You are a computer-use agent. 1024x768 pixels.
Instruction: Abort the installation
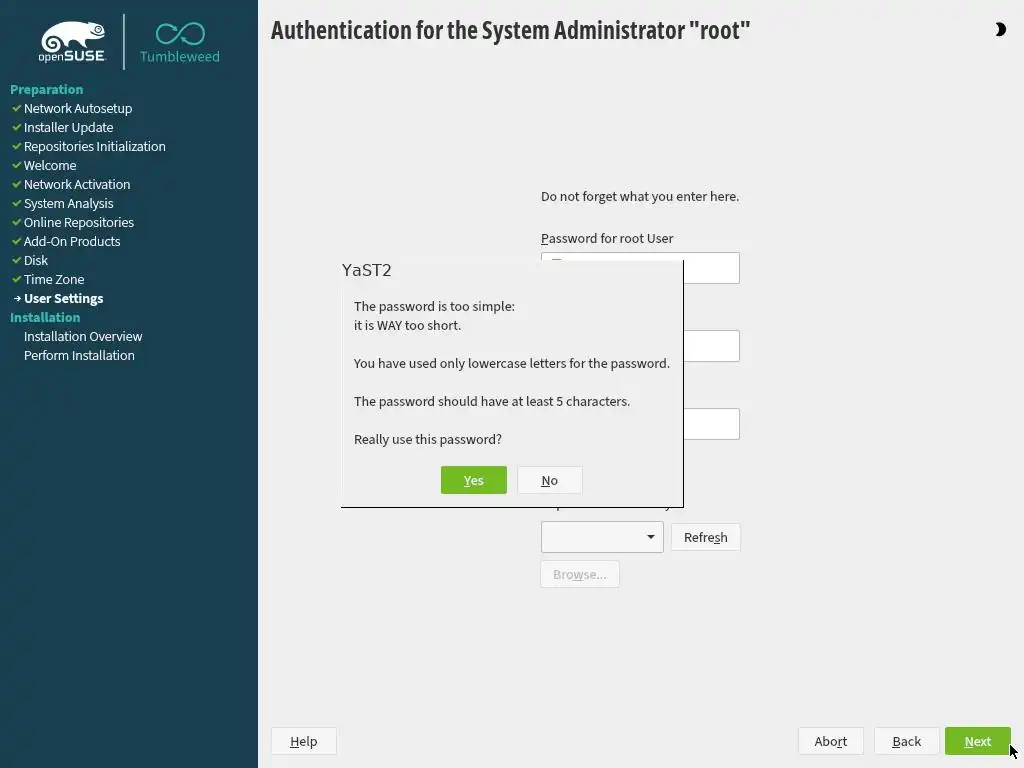[830, 741]
